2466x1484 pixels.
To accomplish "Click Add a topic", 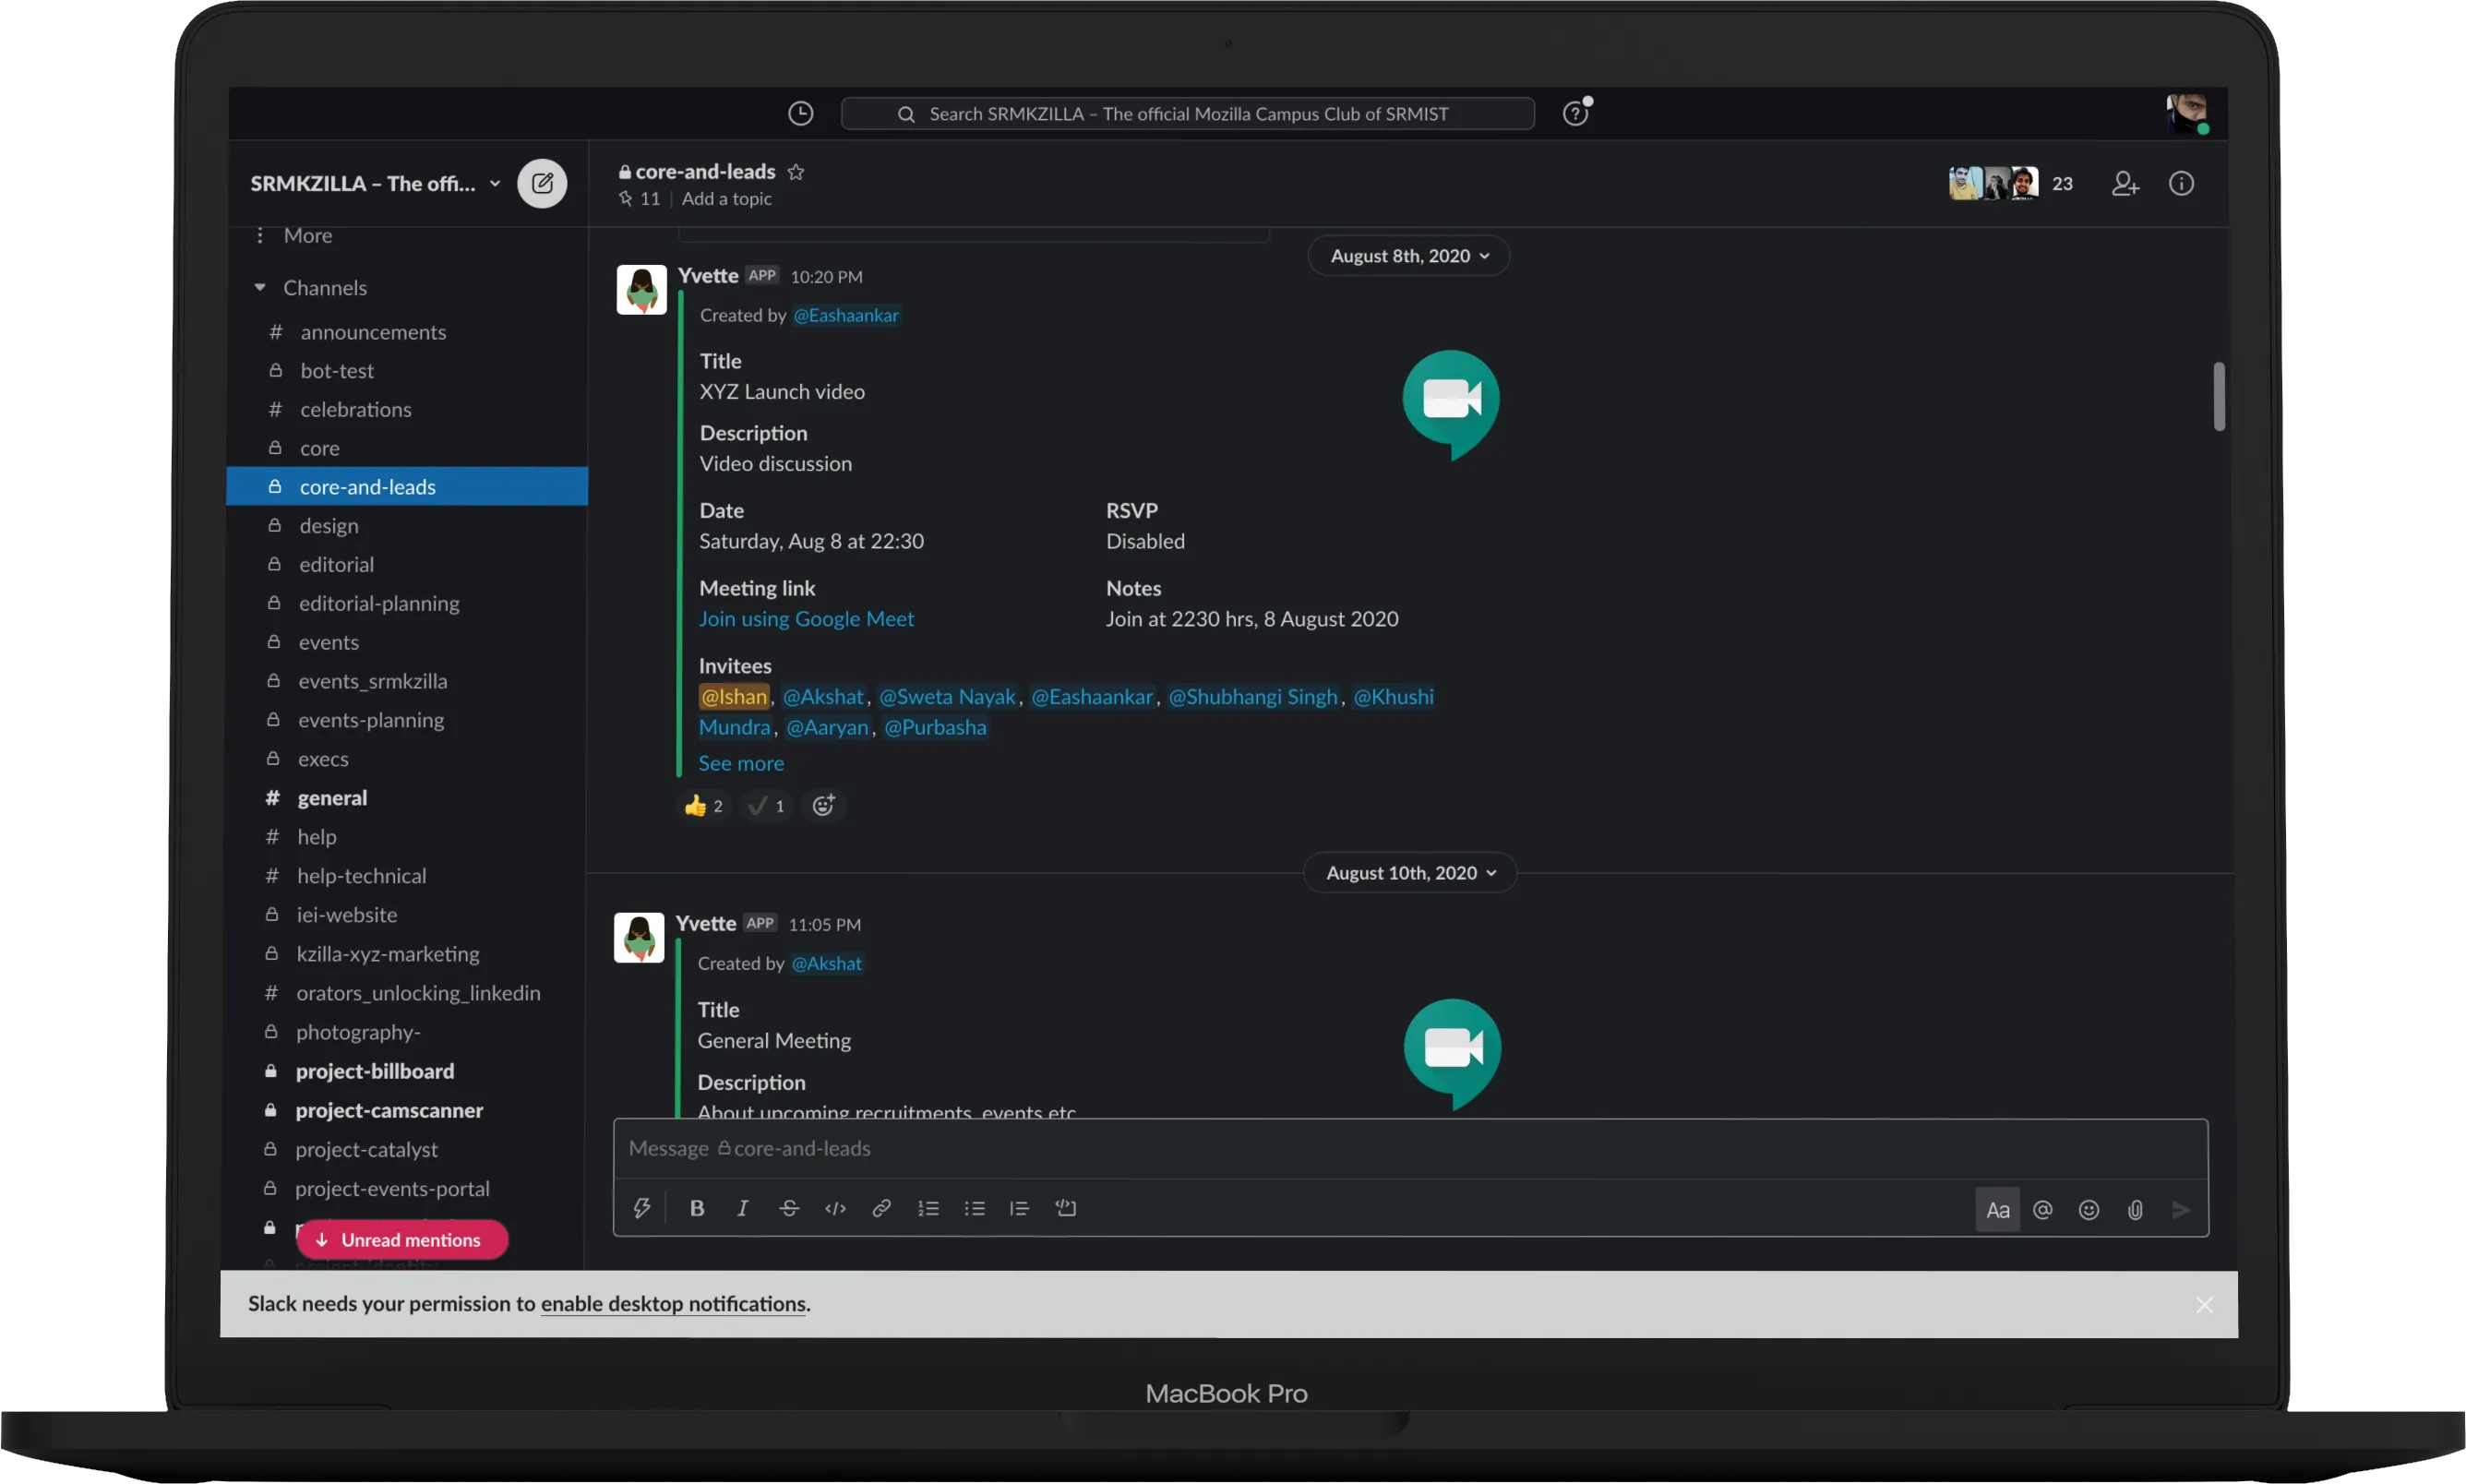I will [727, 199].
